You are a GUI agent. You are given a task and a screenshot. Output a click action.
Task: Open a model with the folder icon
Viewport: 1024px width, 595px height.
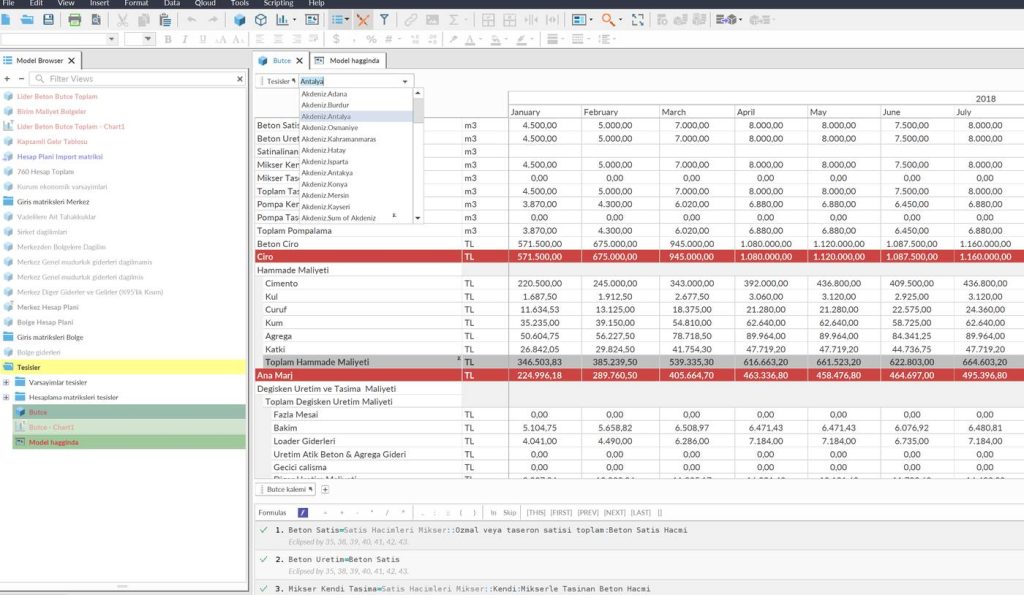coord(27,20)
